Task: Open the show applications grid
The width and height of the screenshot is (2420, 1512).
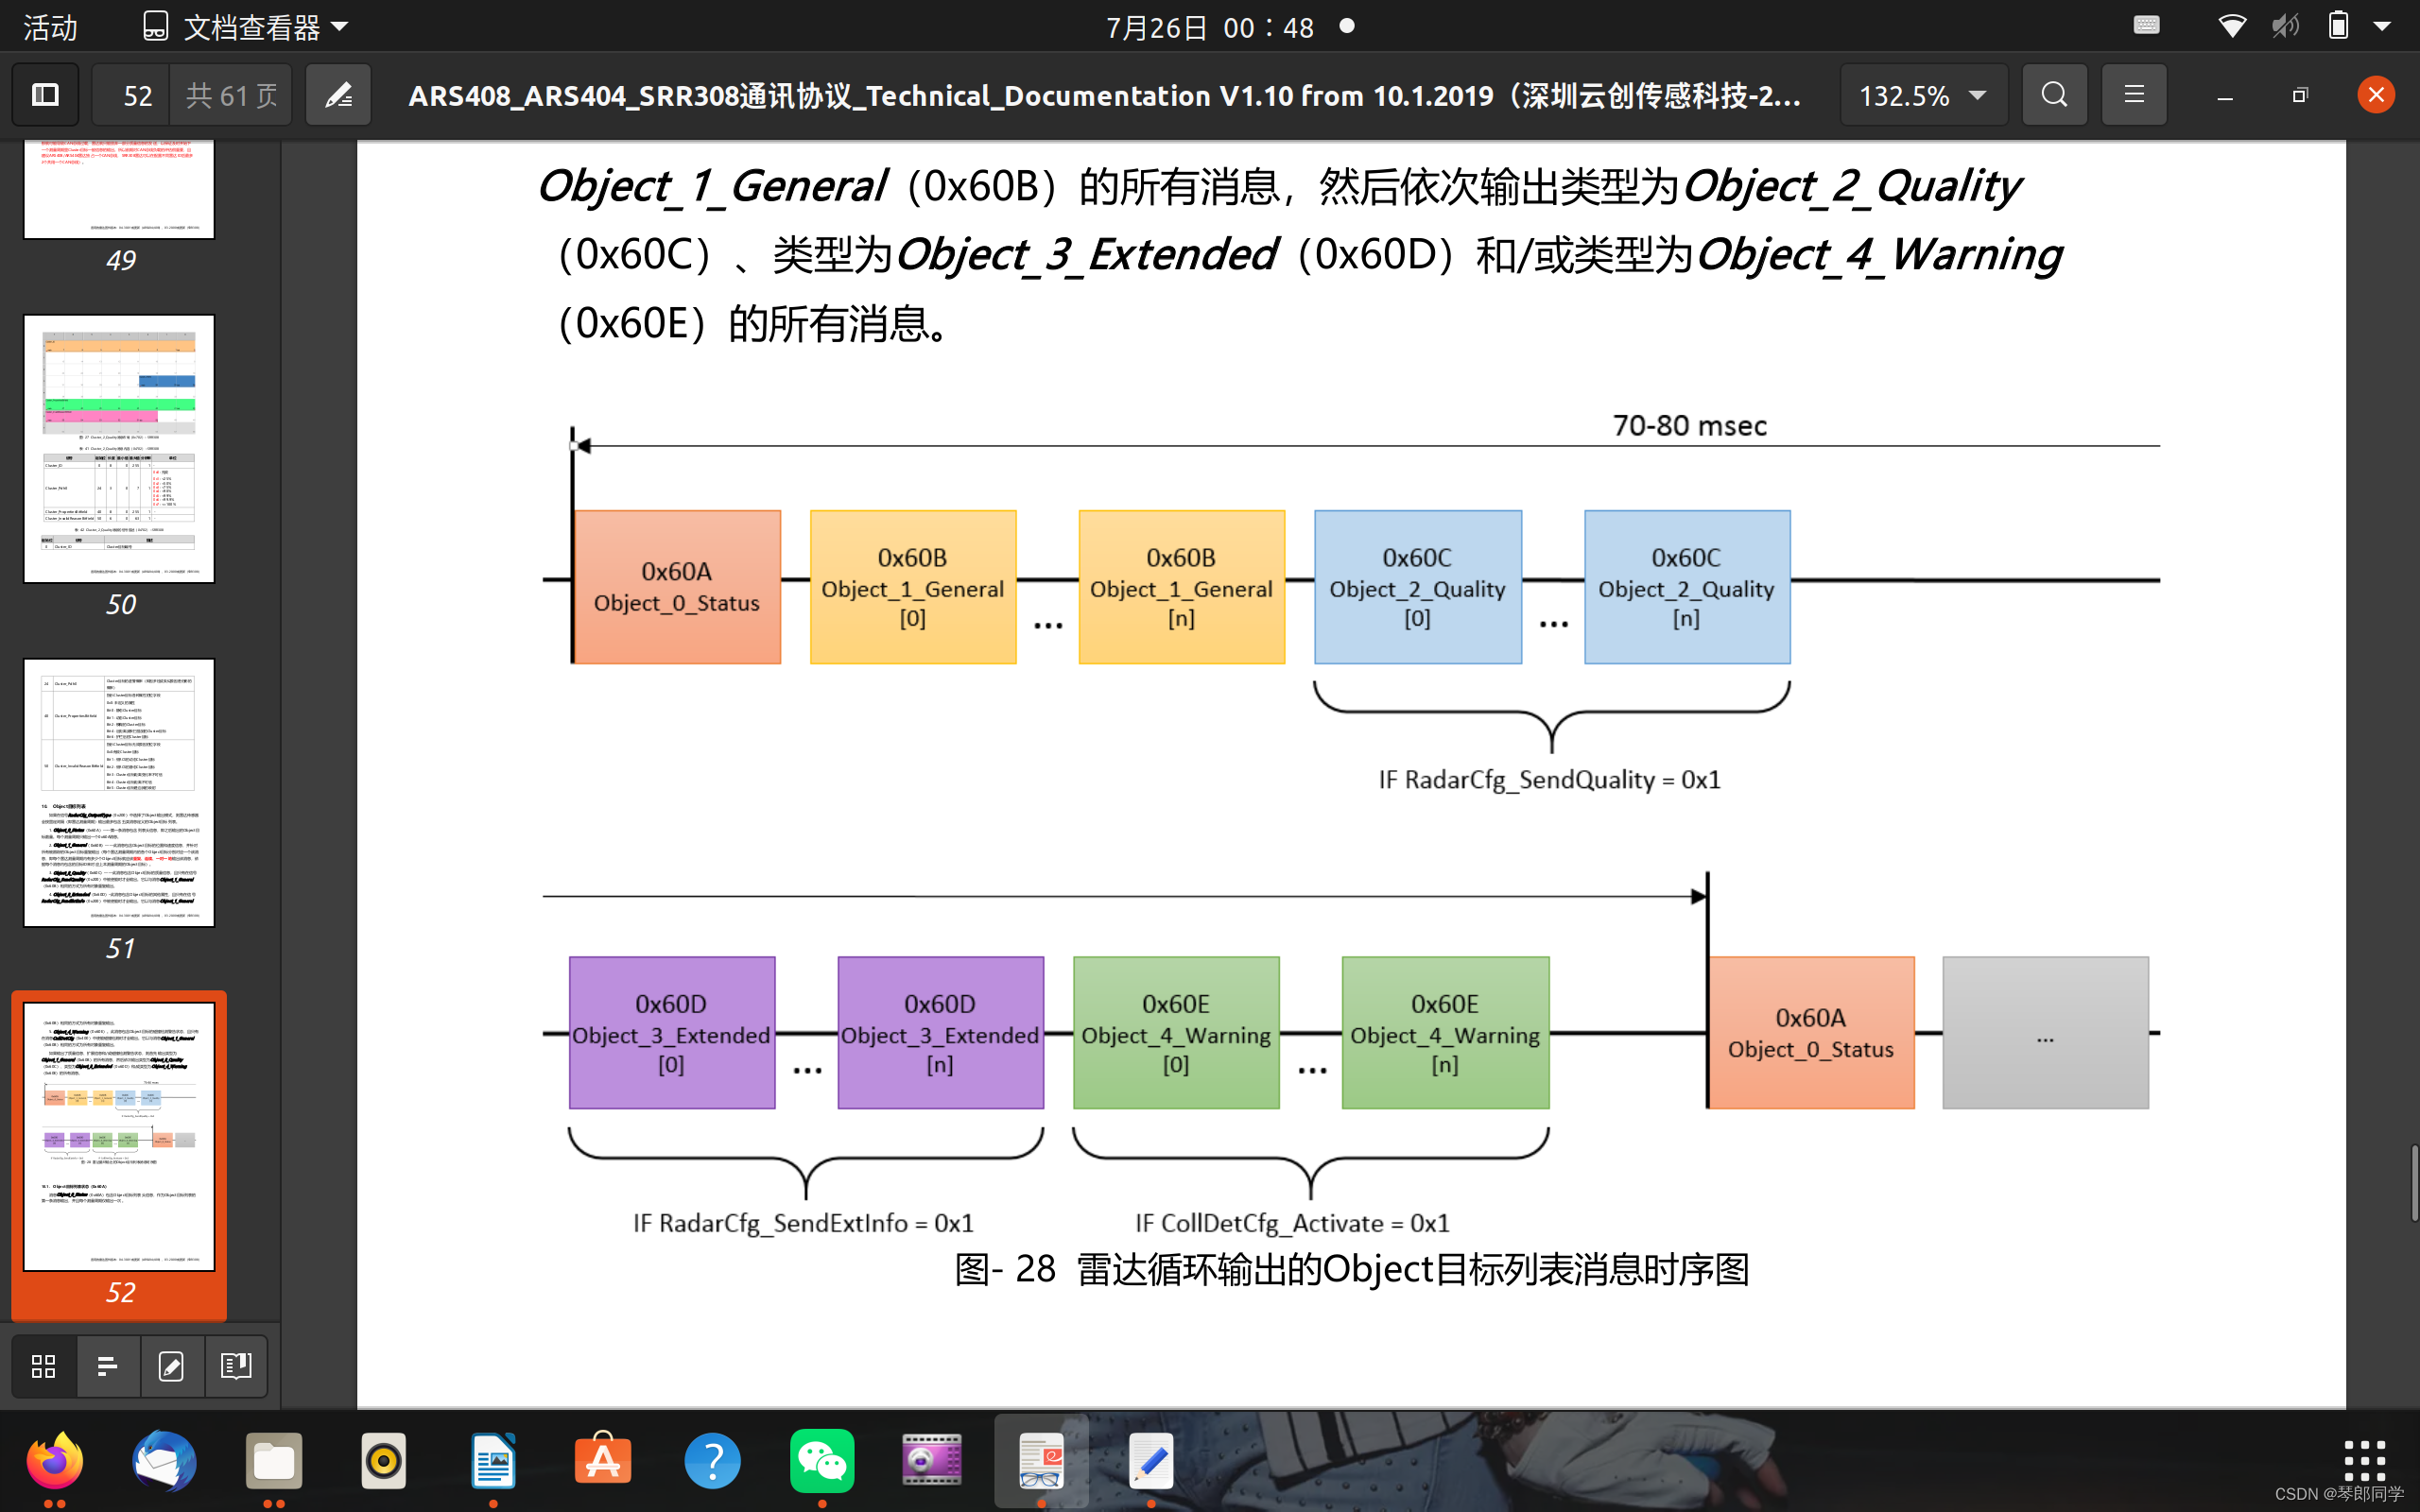Action: point(2364,1461)
